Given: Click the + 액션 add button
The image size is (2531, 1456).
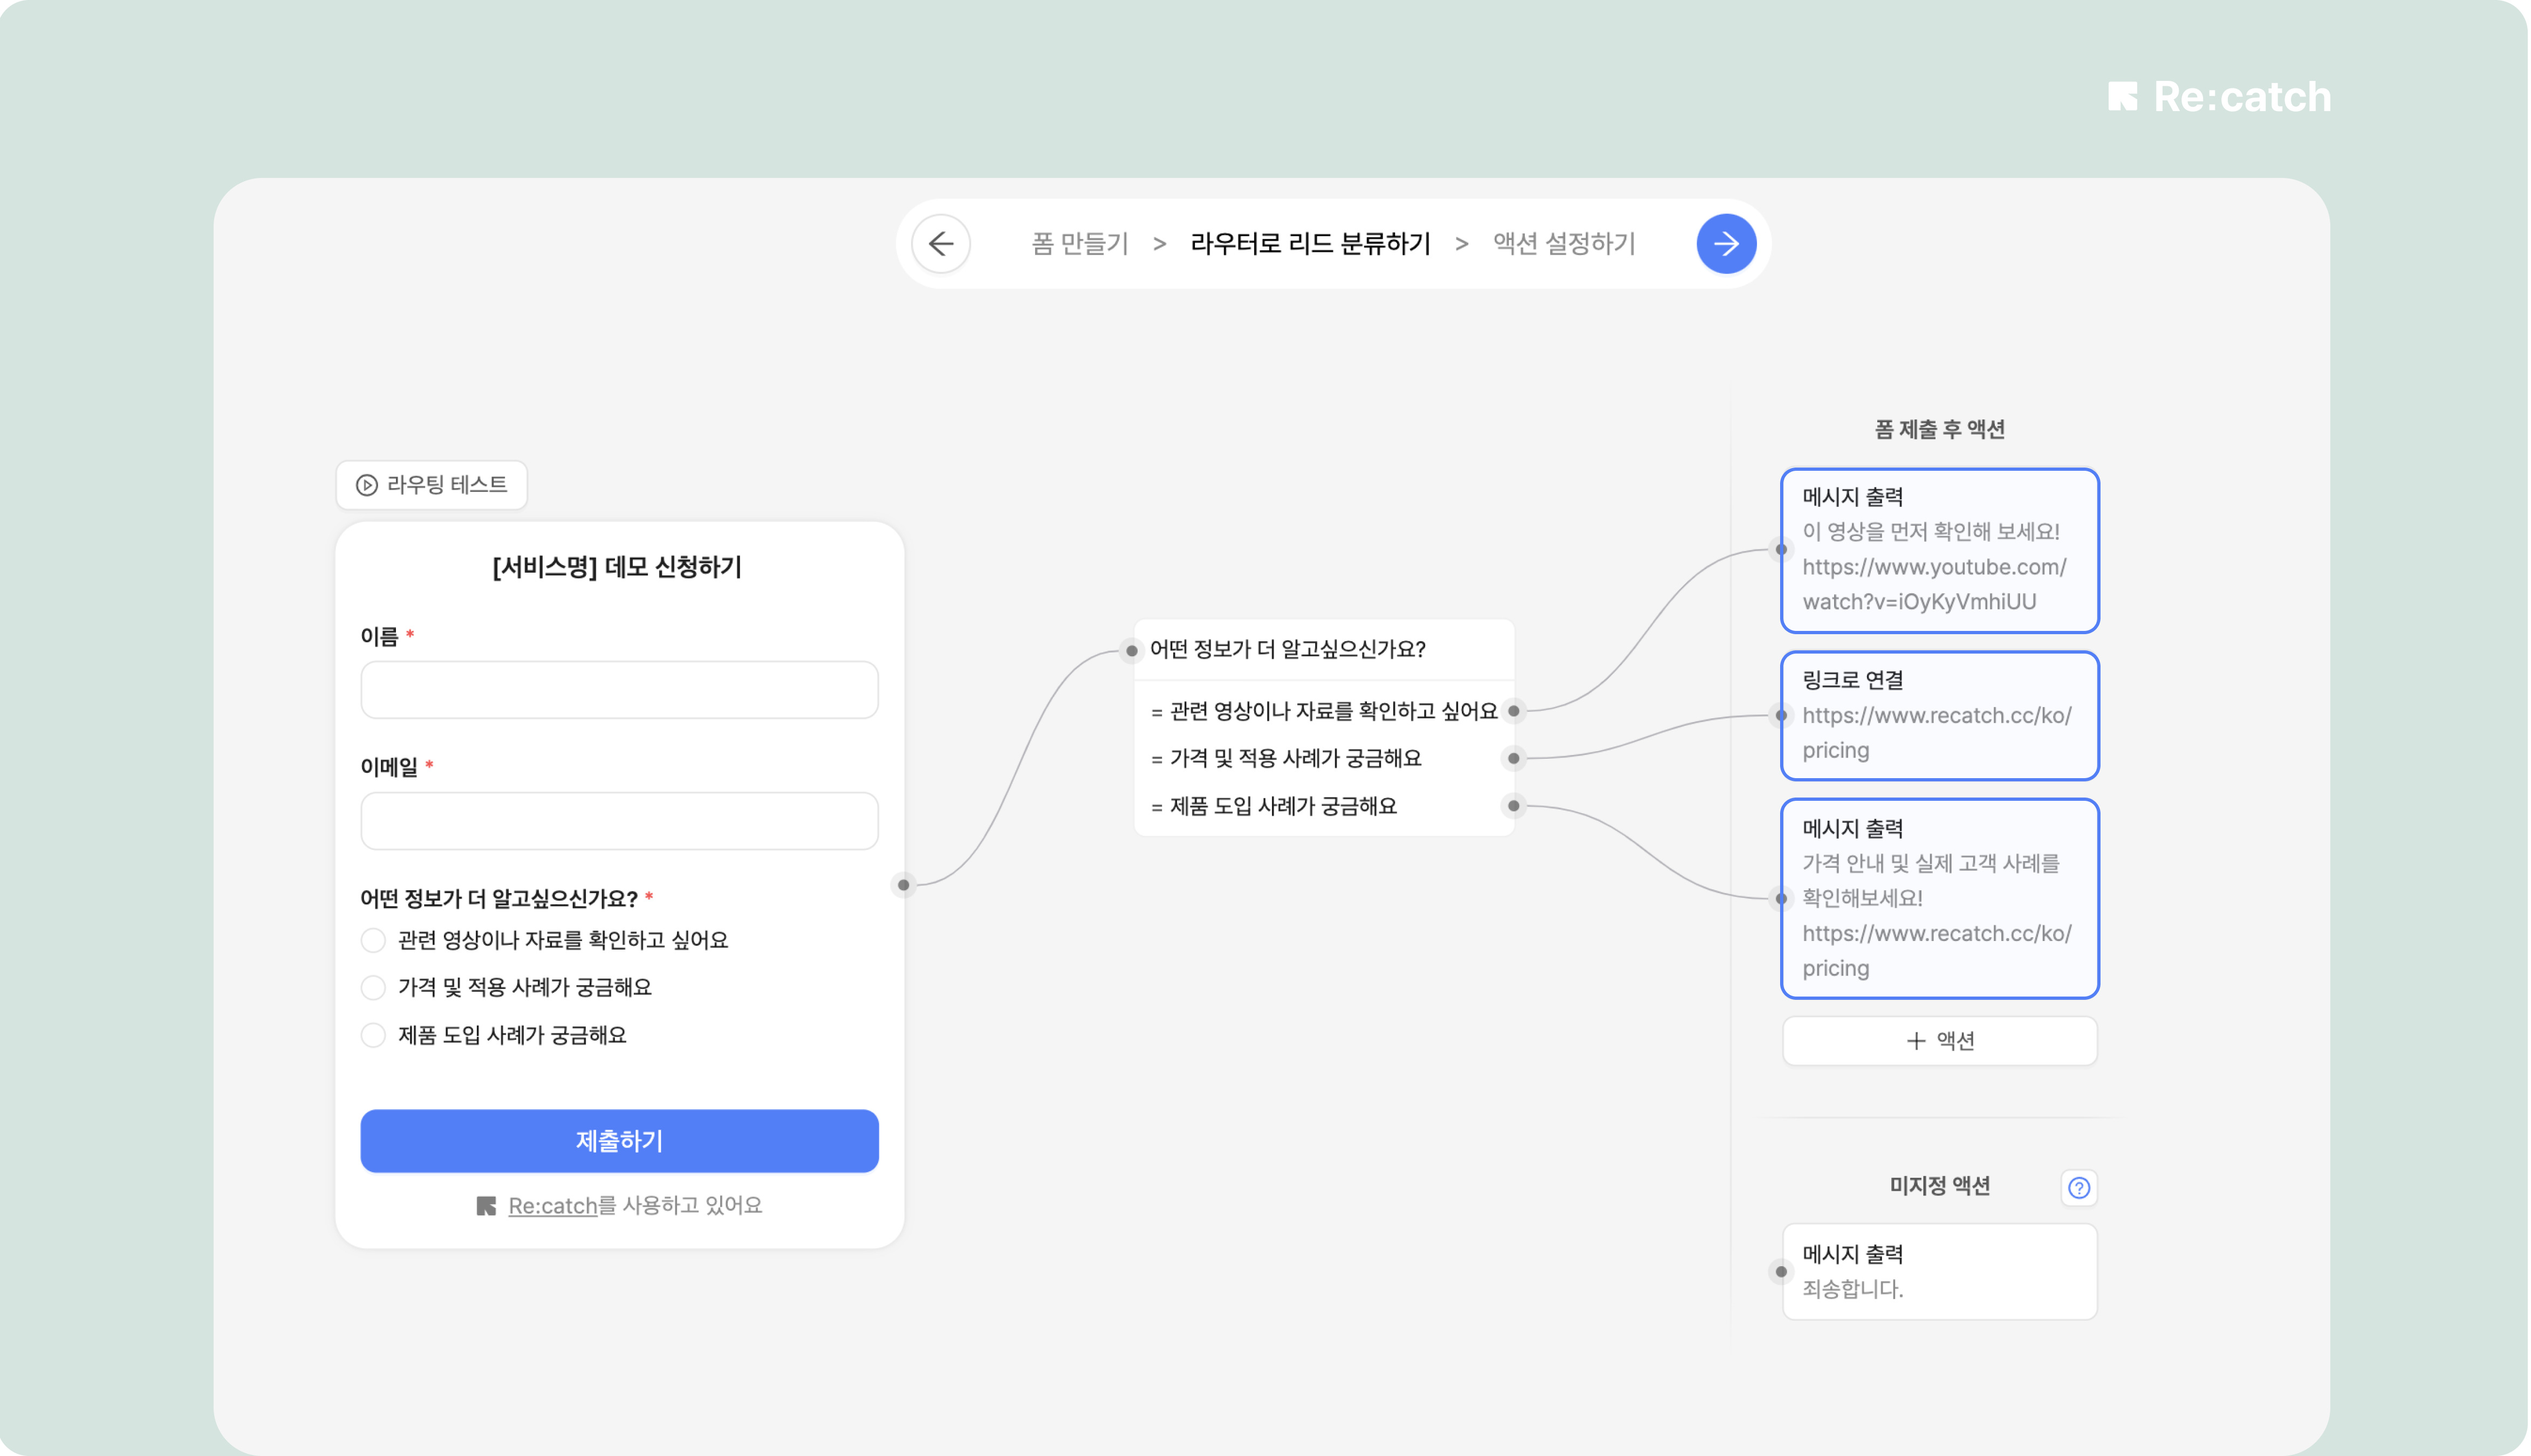Looking at the screenshot, I should [x=1939, y=1041].
